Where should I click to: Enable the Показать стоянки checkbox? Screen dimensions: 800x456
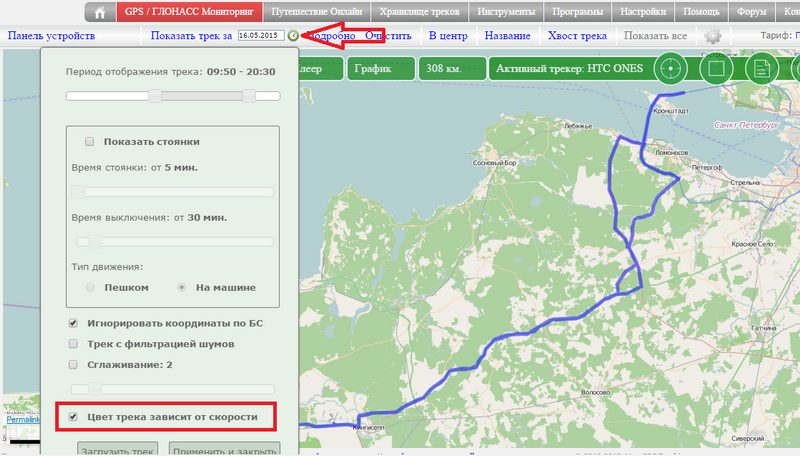coord(90,142)
